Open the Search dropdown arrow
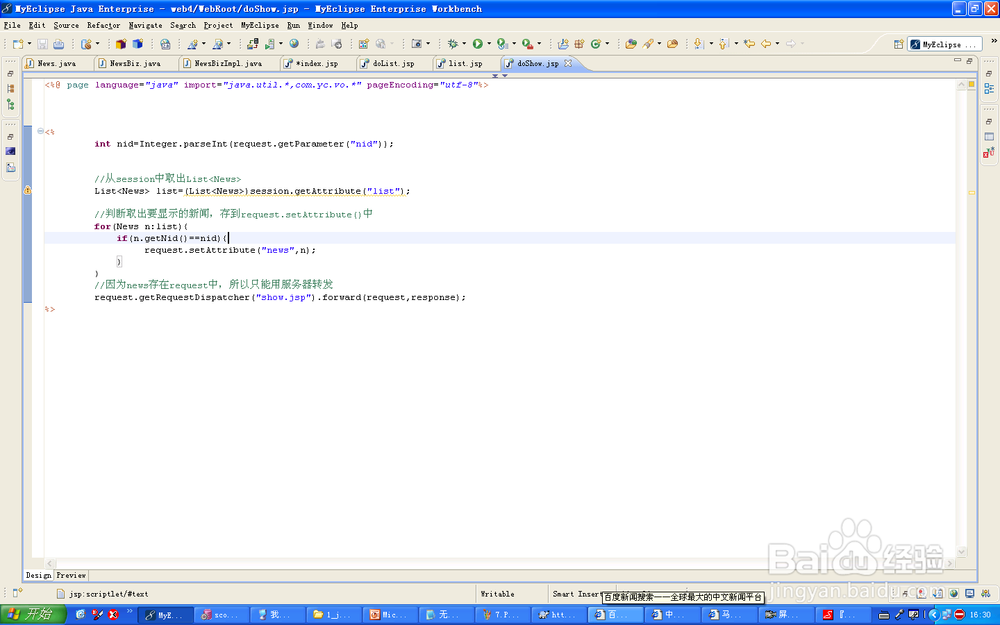Image resolution: width=1000 pixels, height=625 pixels. (x=659, y=44)
